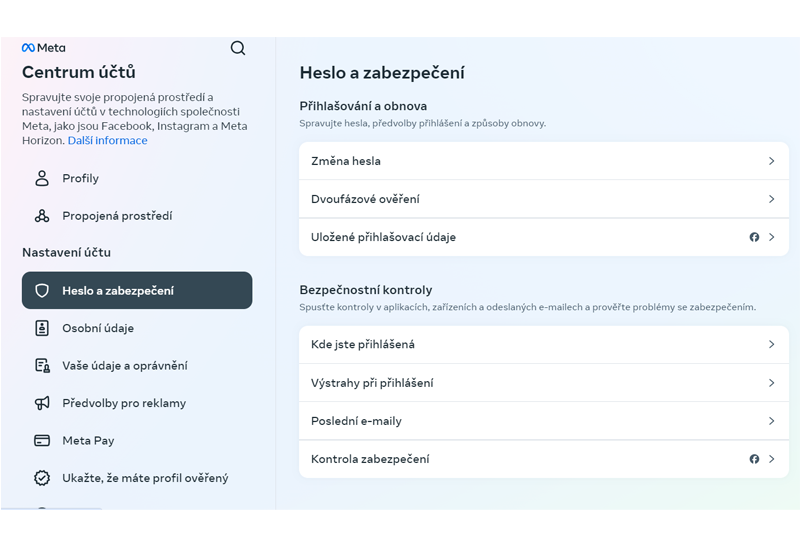This screenshot has width=800, height=547.
Task: Click the shield icon for Heslo a zabezpečení
Action: click(42, 290)
